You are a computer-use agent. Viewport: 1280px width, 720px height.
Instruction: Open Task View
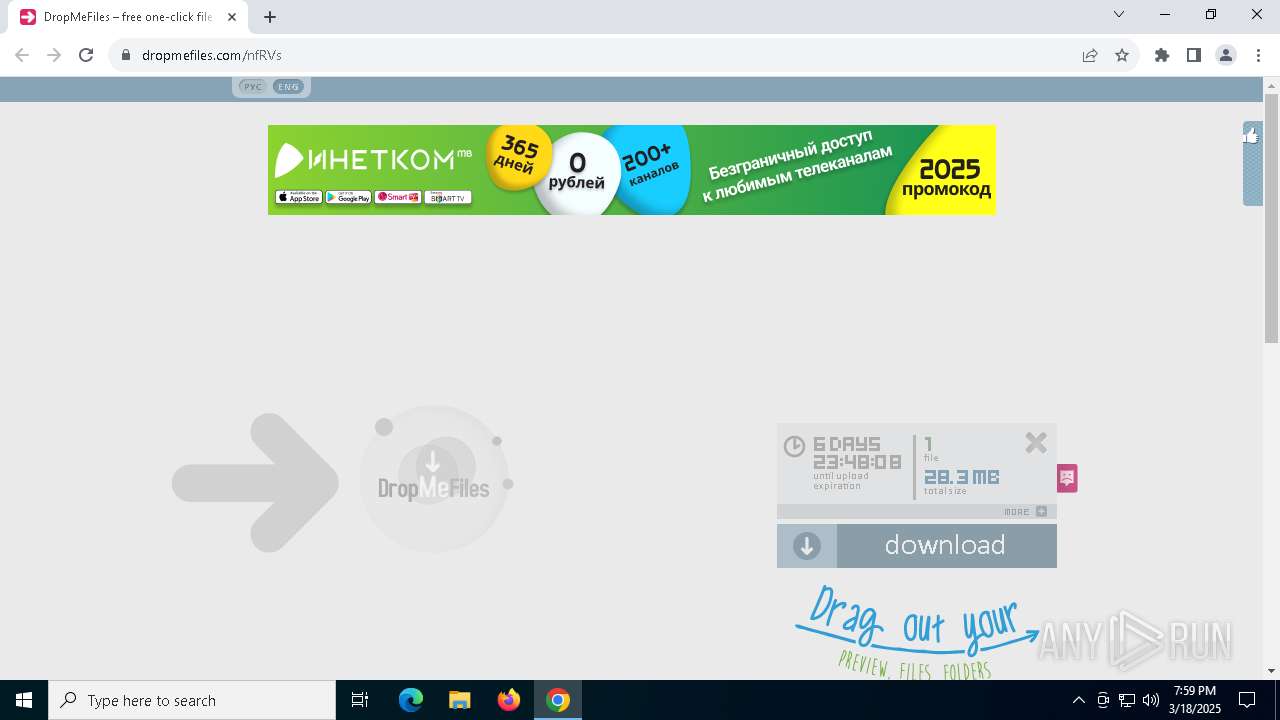[360, 700]
